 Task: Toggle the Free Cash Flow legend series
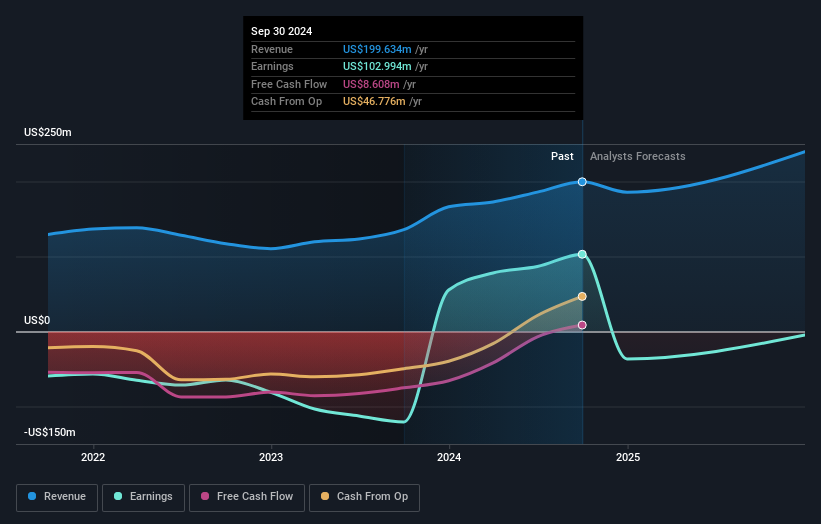(x=247, y=497)
